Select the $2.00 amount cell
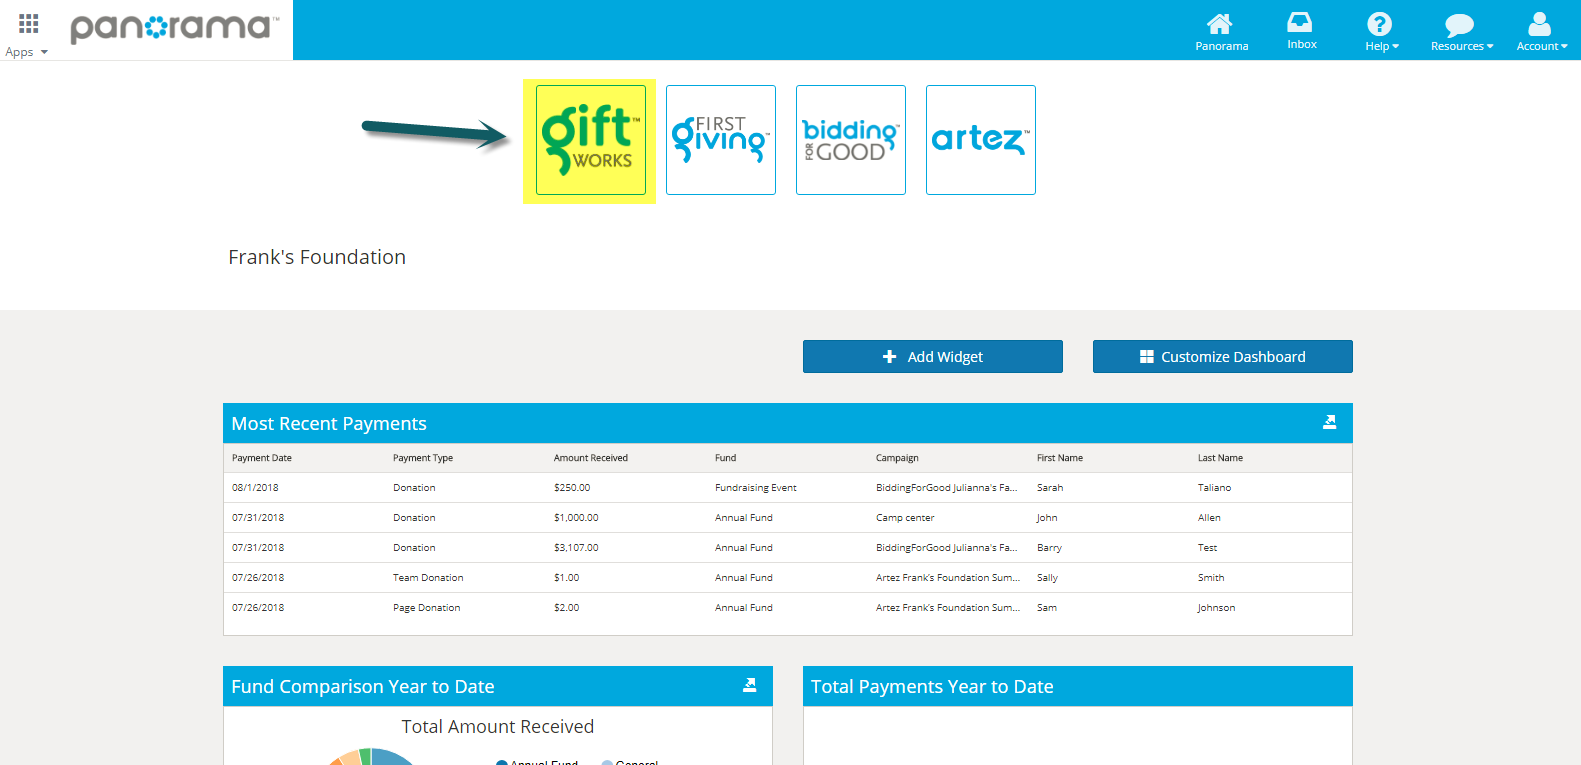 [x=566, y=608]
